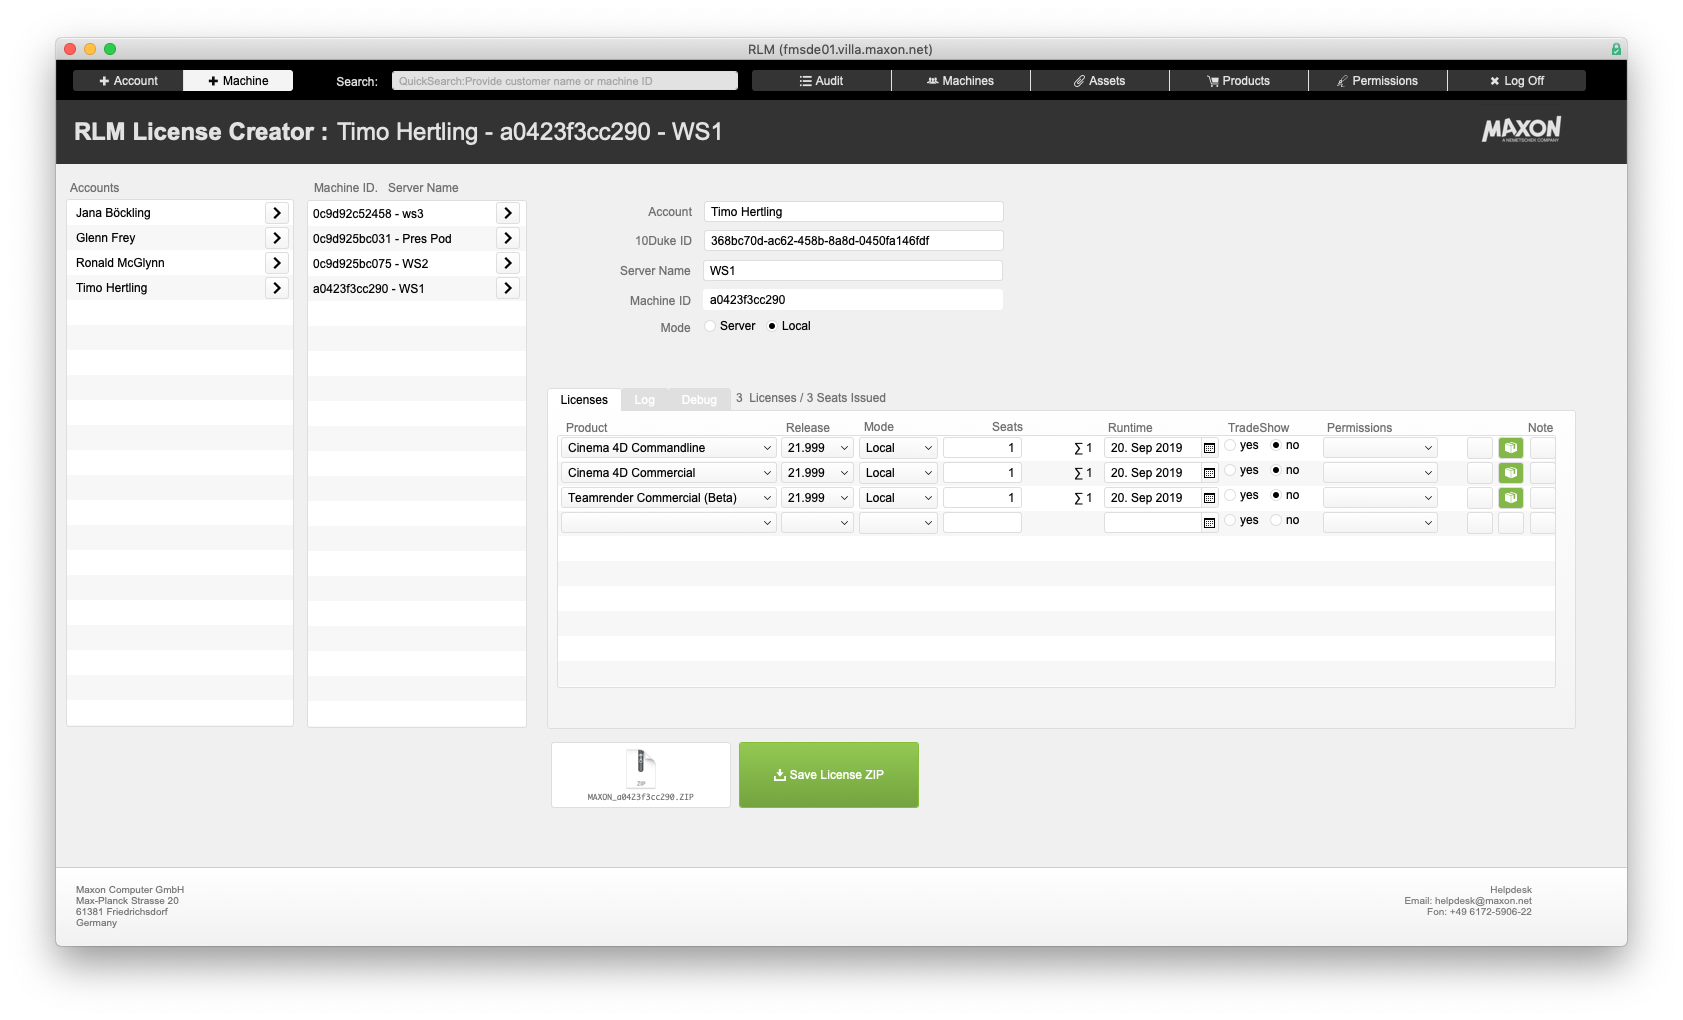This screenshot has width=1683, height=1020.
Task: Click Note box for Cinema 4D Commandline row
Action: click(x=1542, y=448)
